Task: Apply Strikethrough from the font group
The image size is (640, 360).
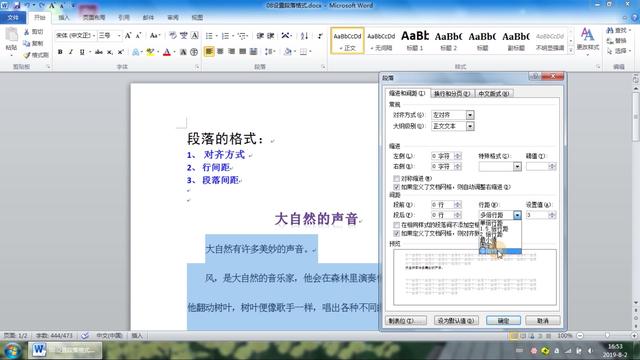Action: (99, 52)
